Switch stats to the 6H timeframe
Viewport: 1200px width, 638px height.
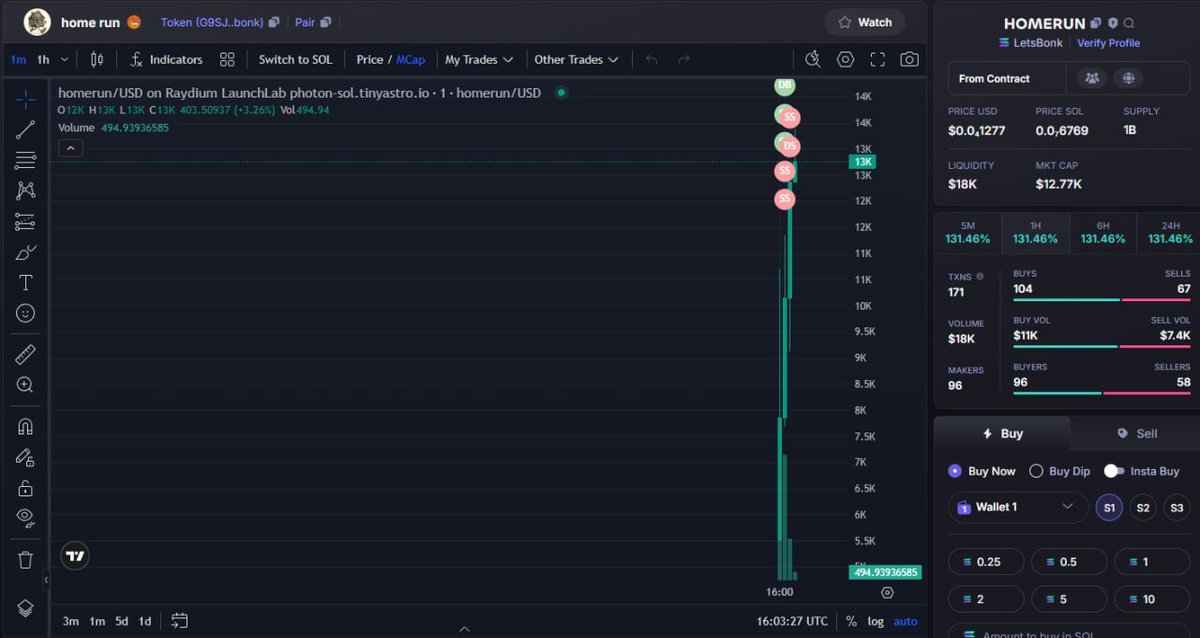click(x=1102, y=232)
